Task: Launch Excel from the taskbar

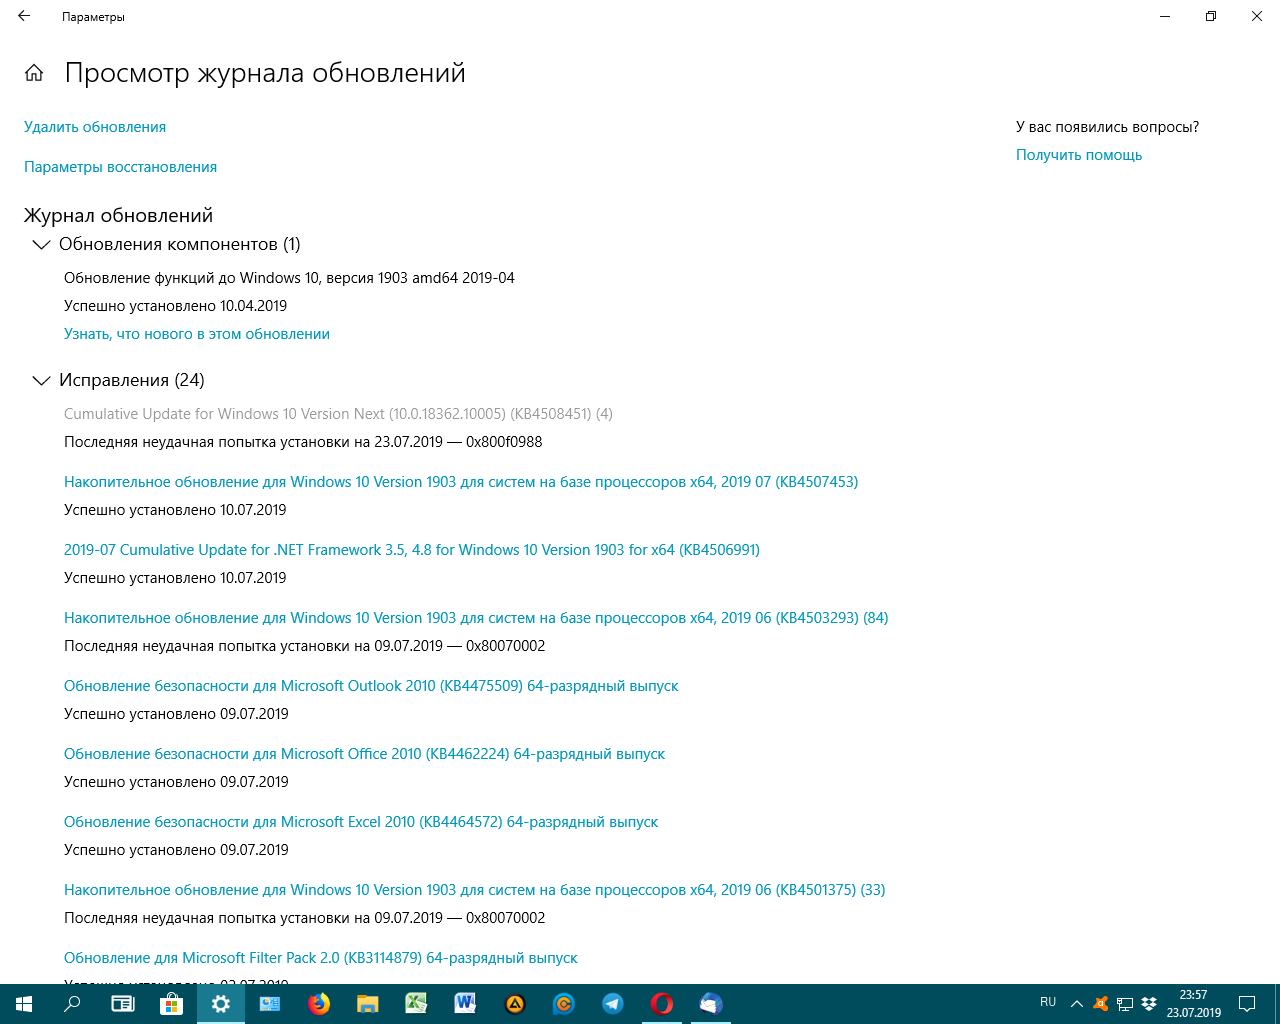Action: pyautogui.click(x=417, y=1004)
